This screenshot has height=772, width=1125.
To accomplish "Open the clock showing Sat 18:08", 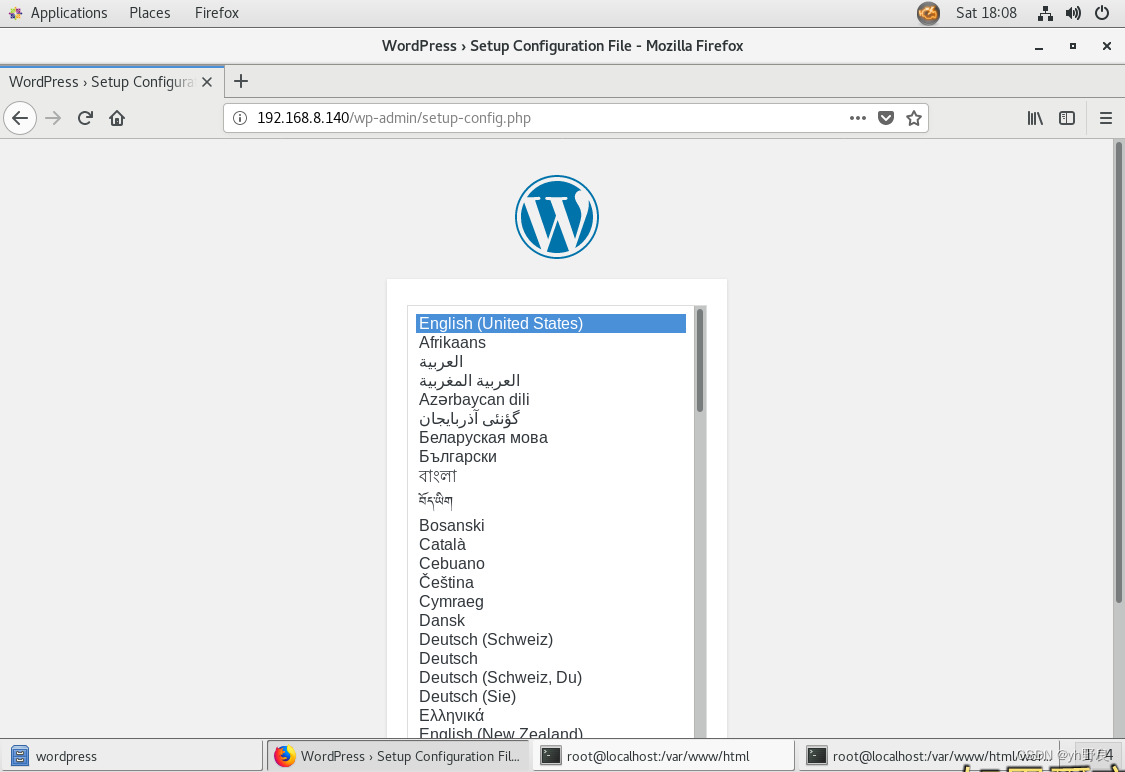I will pyautogui.click(x=986, y=13).
